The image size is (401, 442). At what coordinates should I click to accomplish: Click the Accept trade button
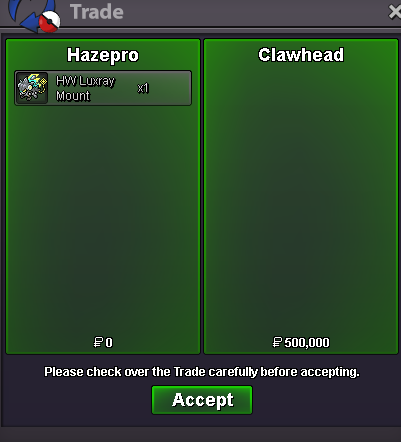202,400
